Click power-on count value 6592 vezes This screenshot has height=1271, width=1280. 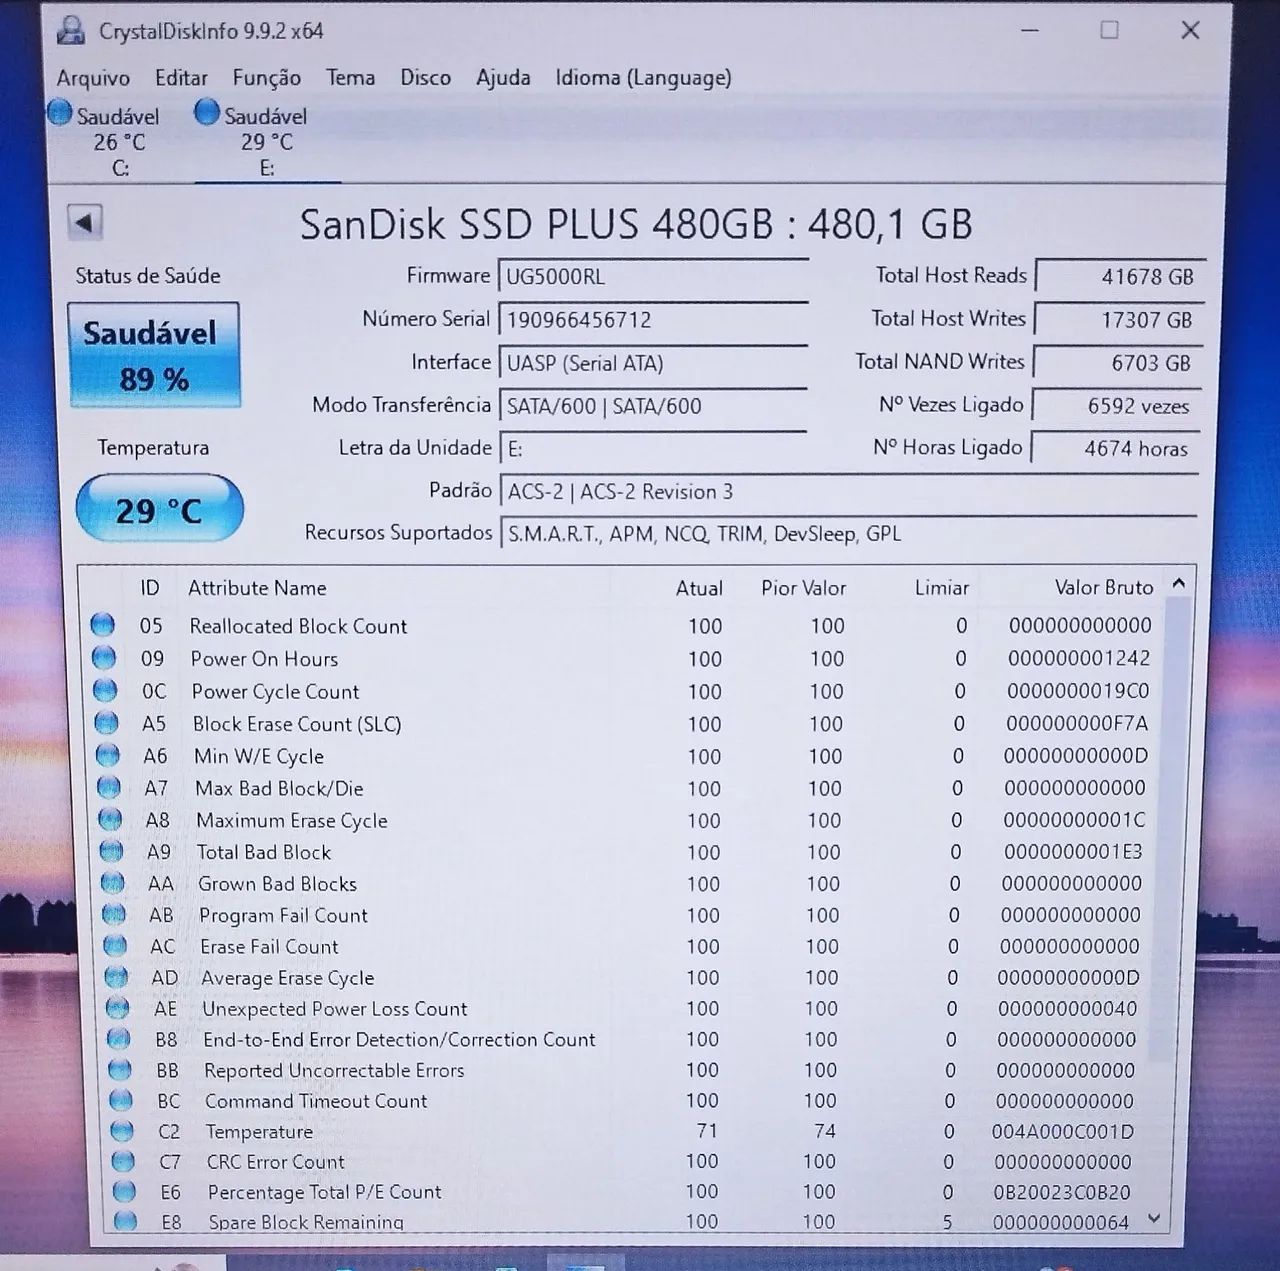1117,406
